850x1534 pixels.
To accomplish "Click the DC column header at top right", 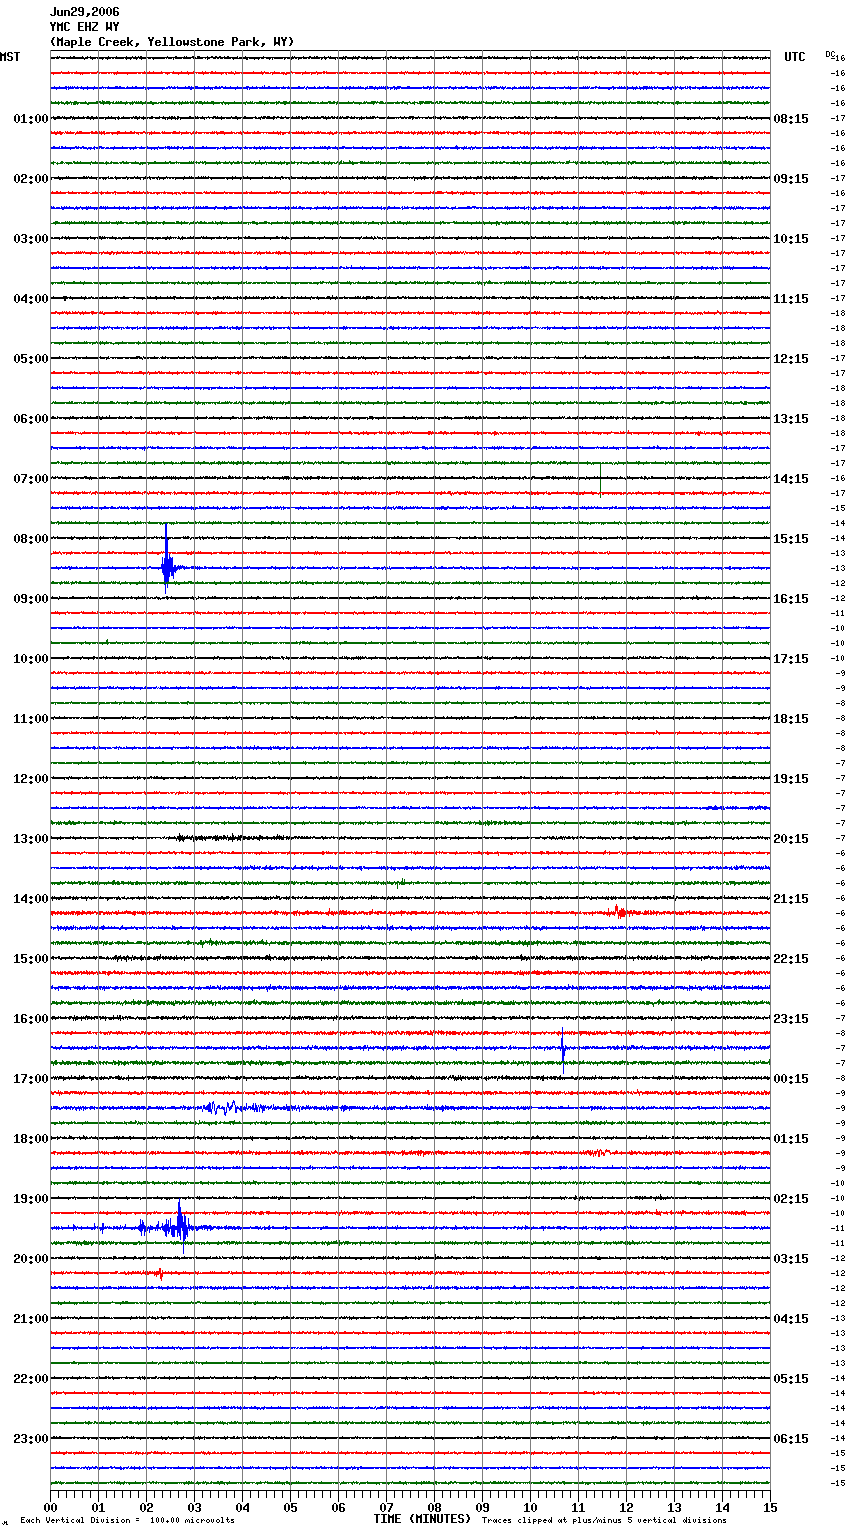I will (830, 54).
